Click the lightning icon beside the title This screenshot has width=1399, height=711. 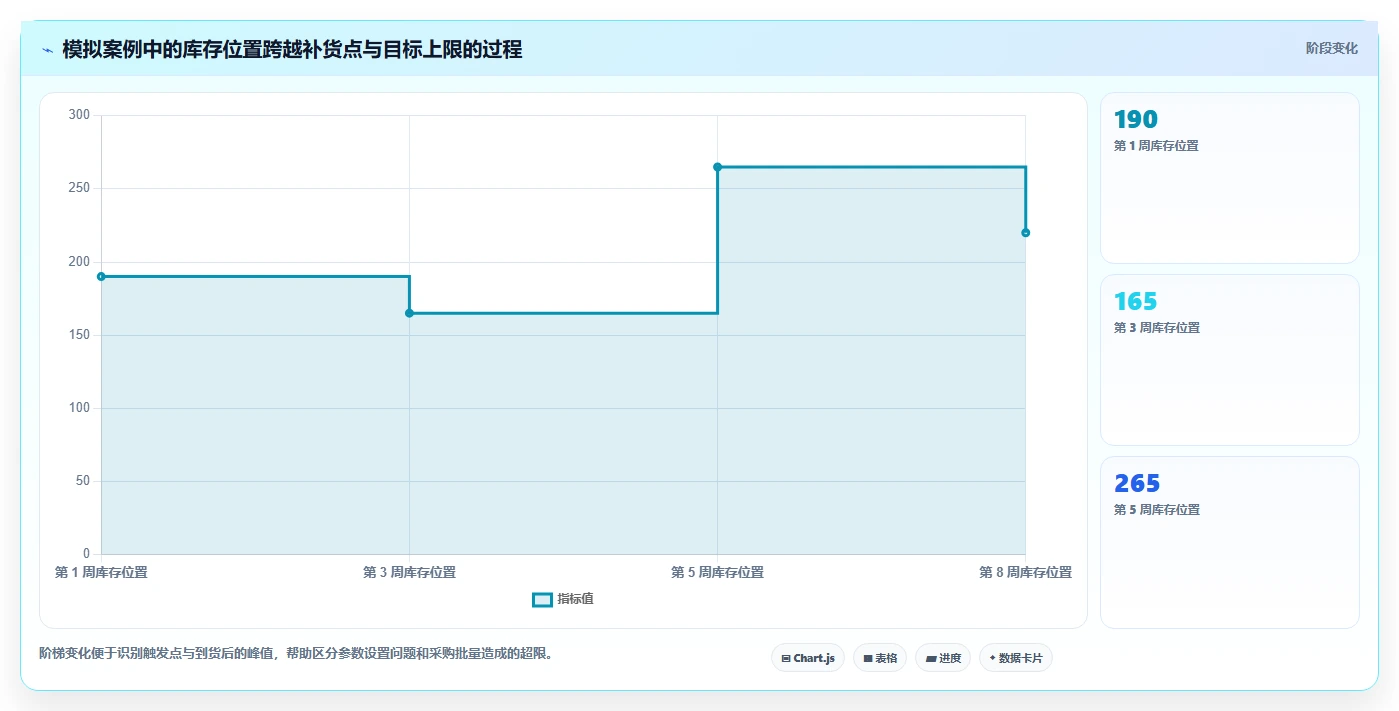47,50
